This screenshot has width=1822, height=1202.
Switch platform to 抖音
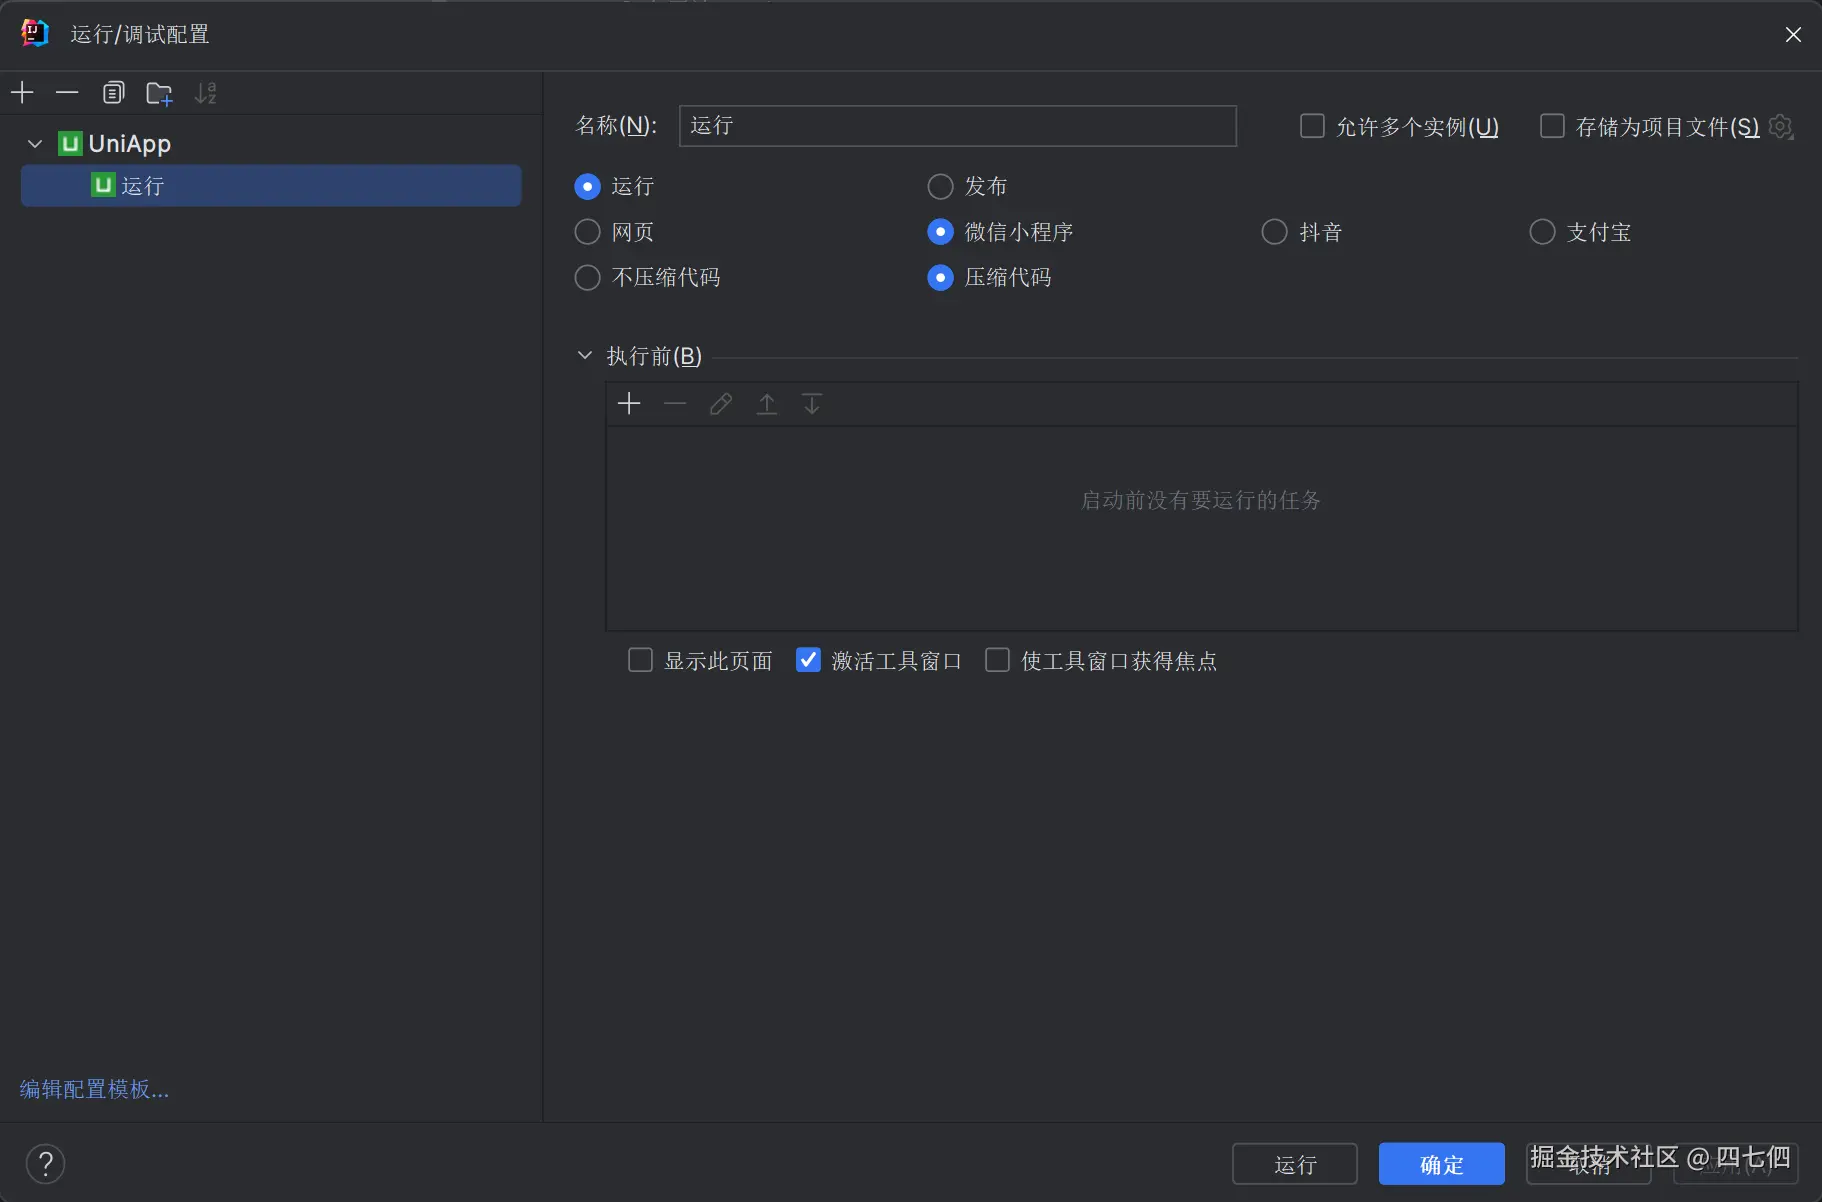tap(1274, 231)
